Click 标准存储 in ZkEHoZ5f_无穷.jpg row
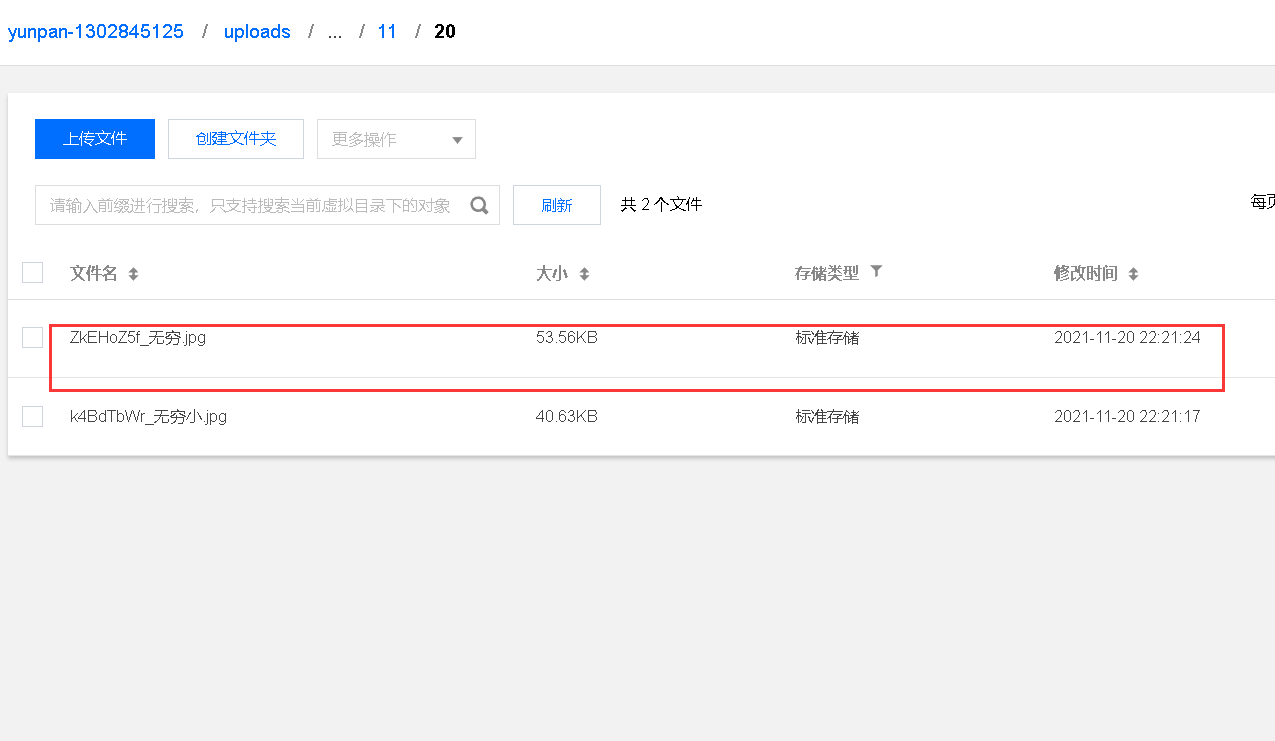 click(x=827, y=338)
